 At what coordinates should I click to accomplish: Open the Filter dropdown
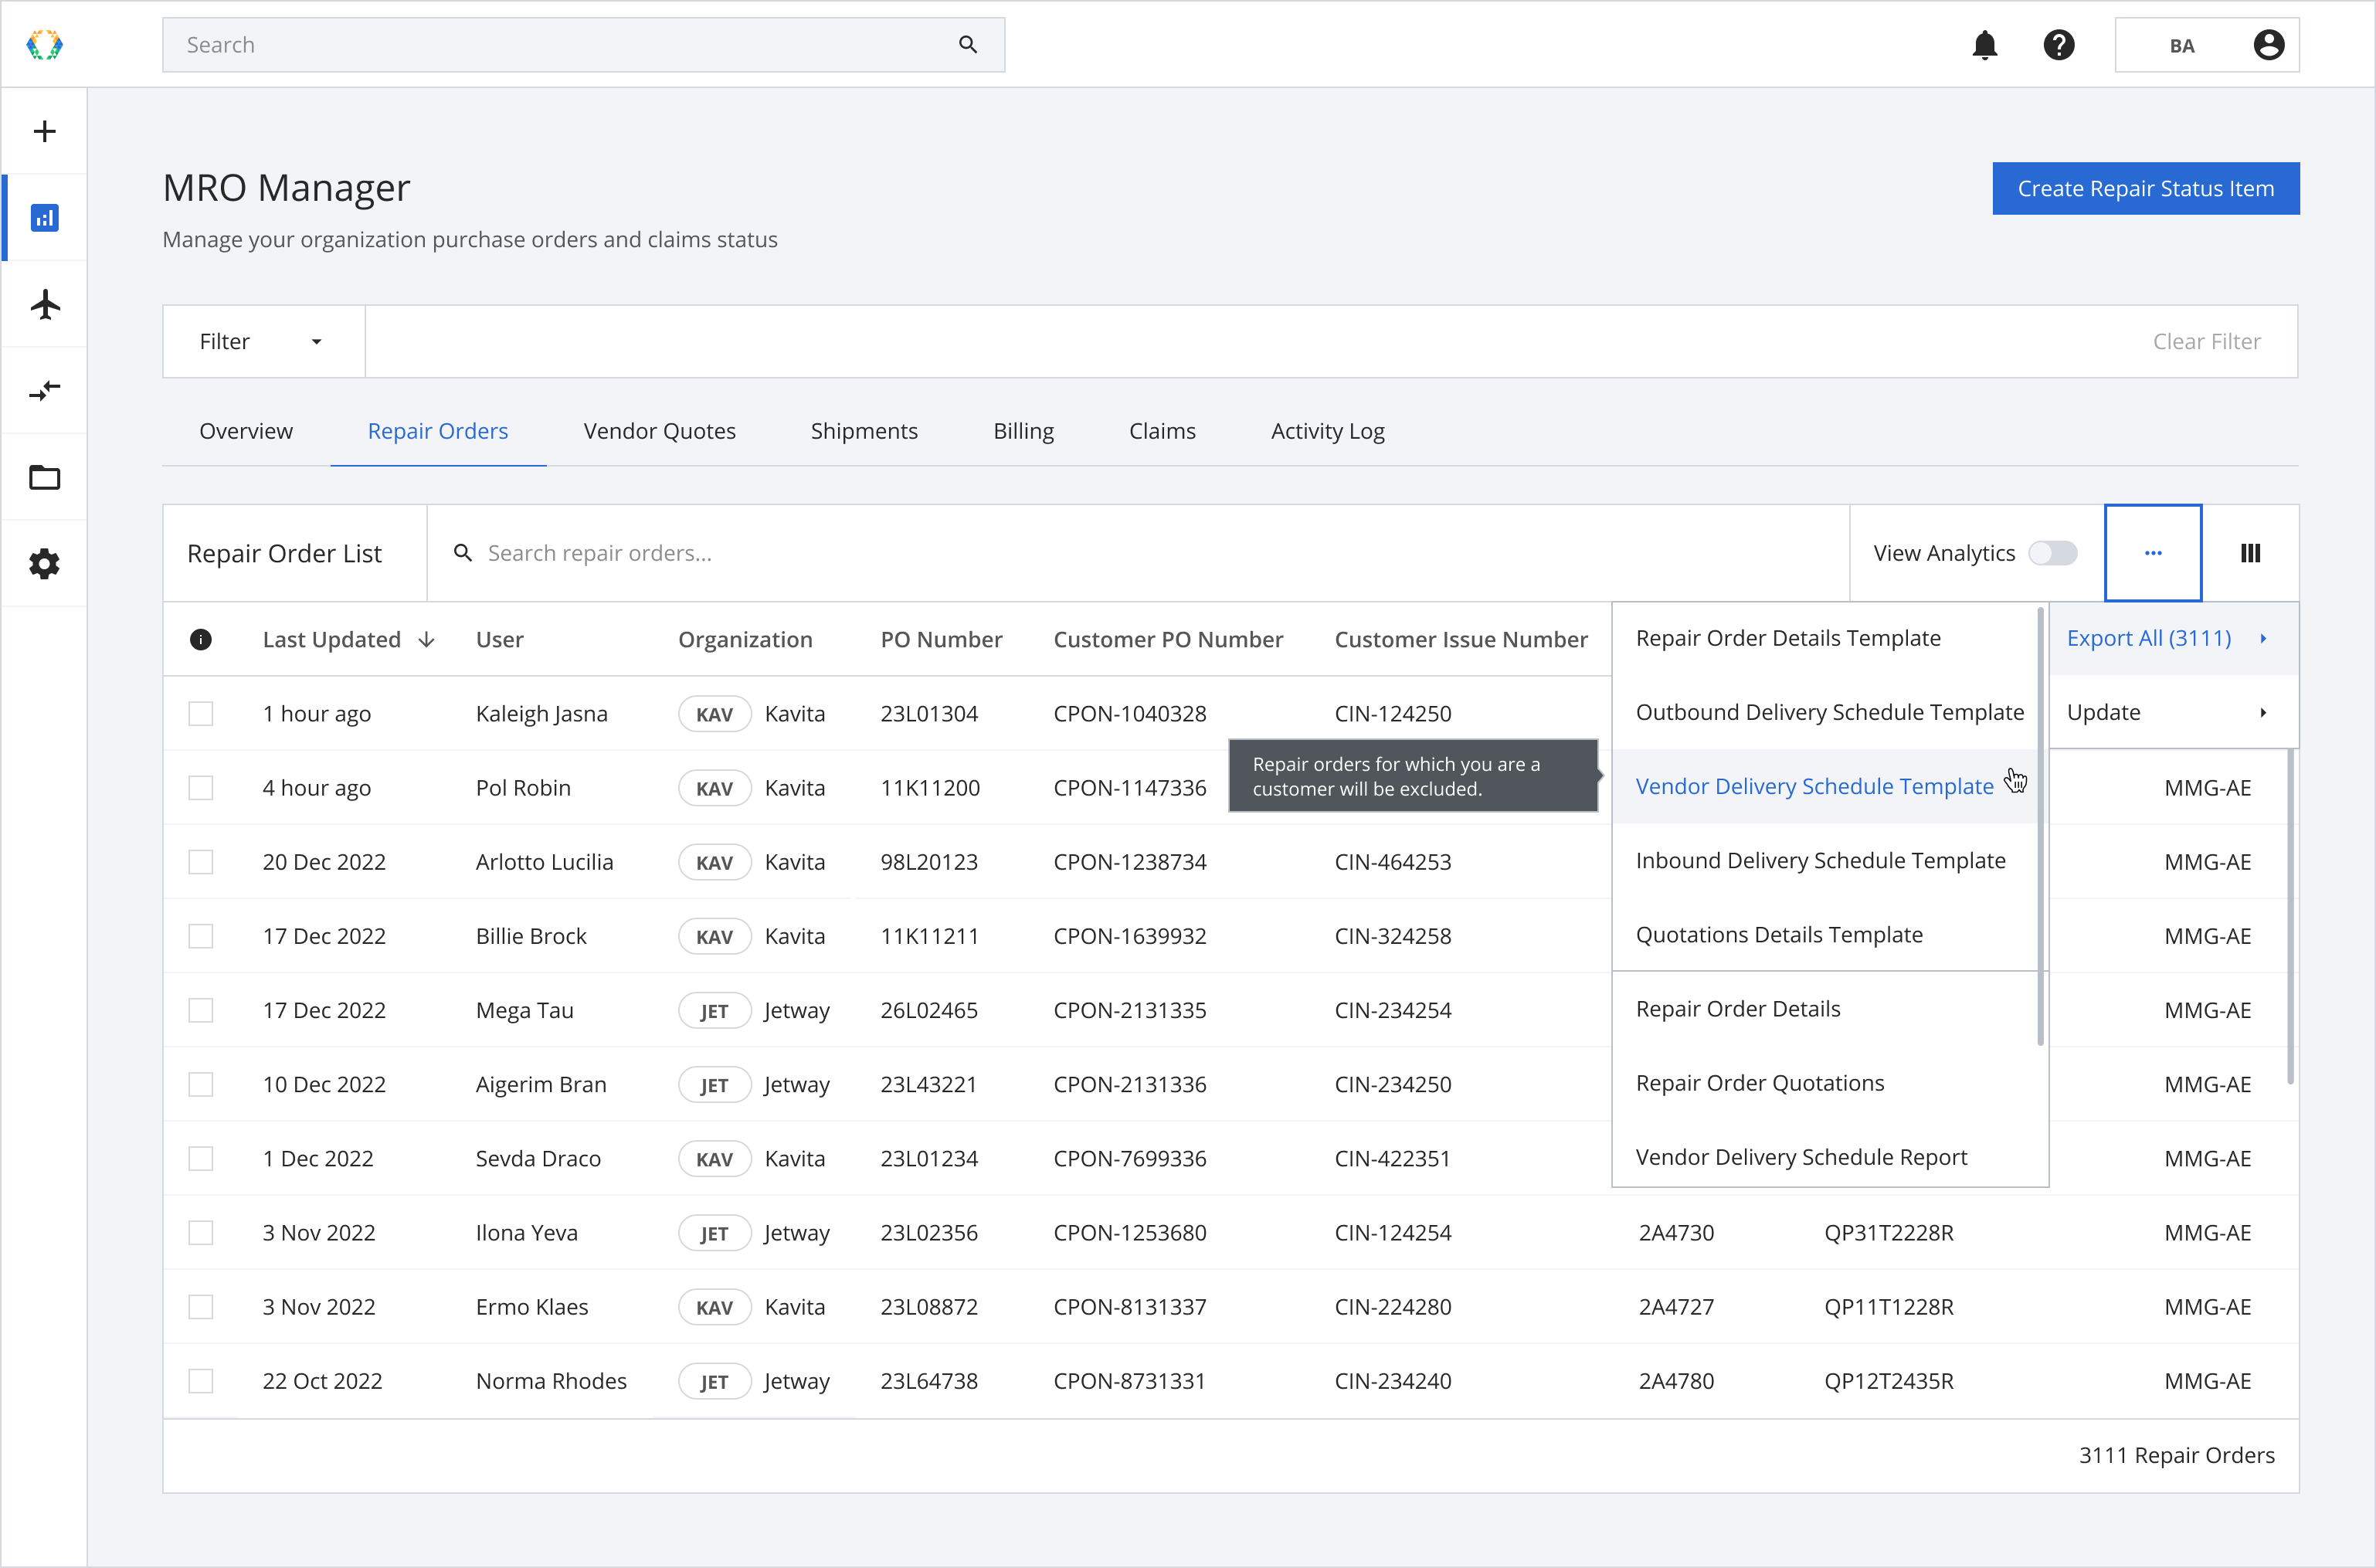(264, 341)
